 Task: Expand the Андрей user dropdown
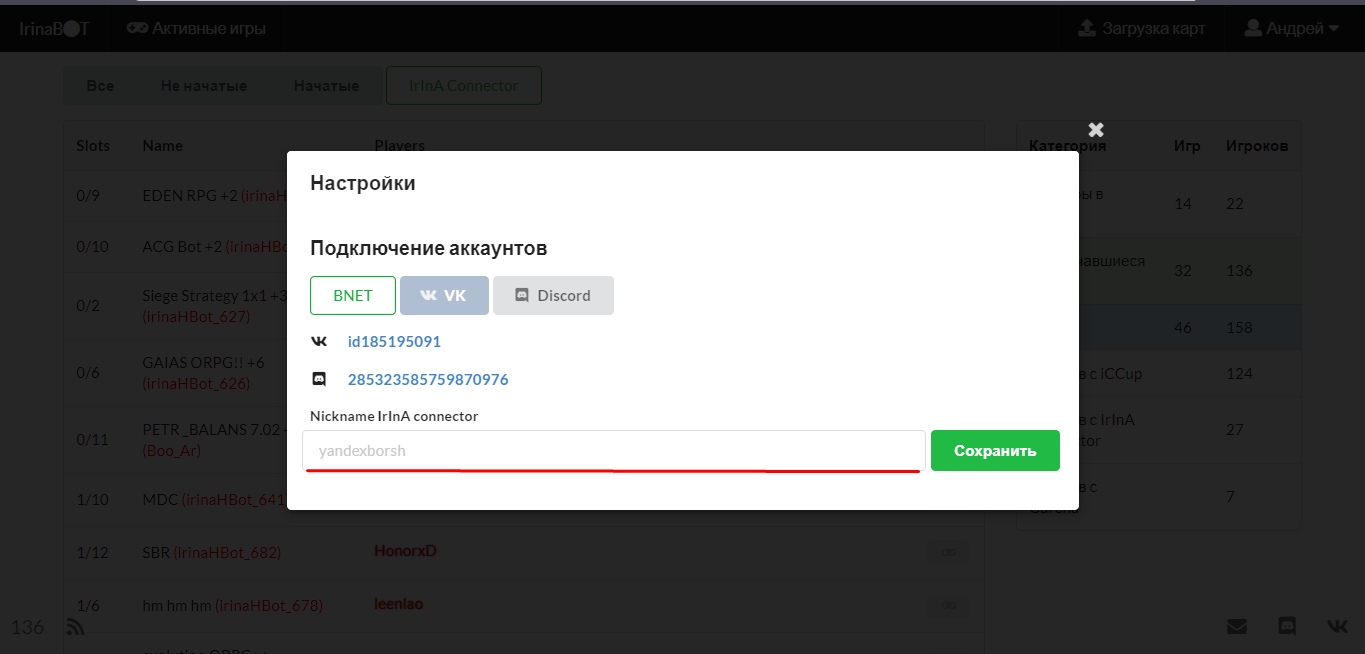1291,28
